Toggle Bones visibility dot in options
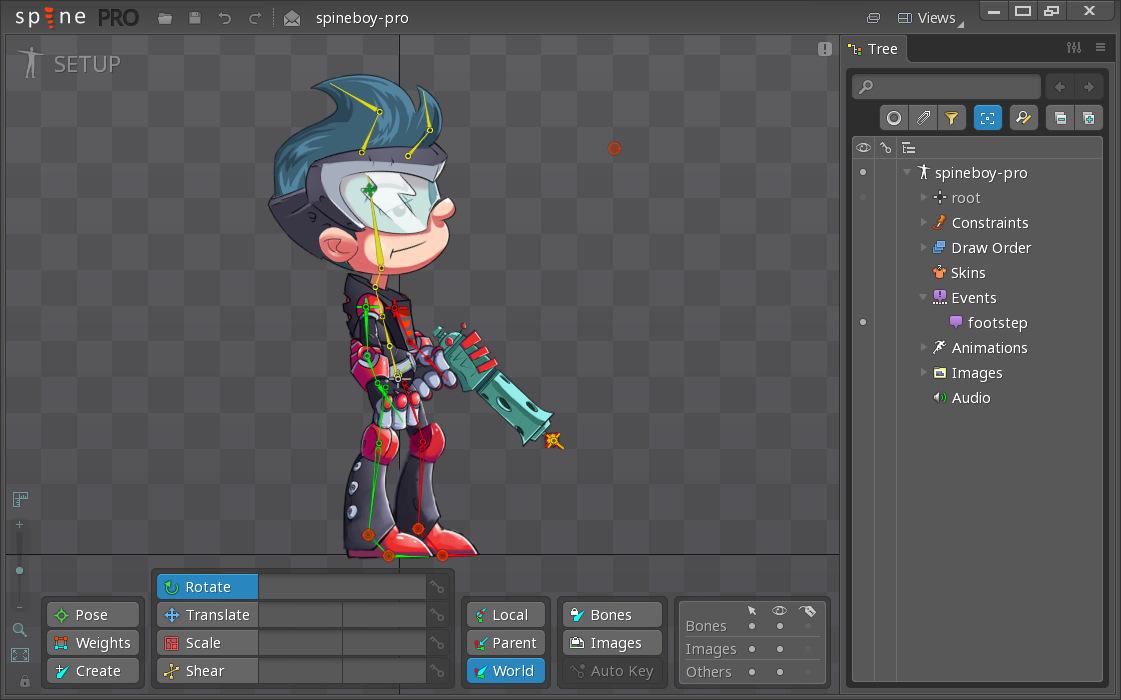Screen dimensions: 1121x700 point(780,626)
